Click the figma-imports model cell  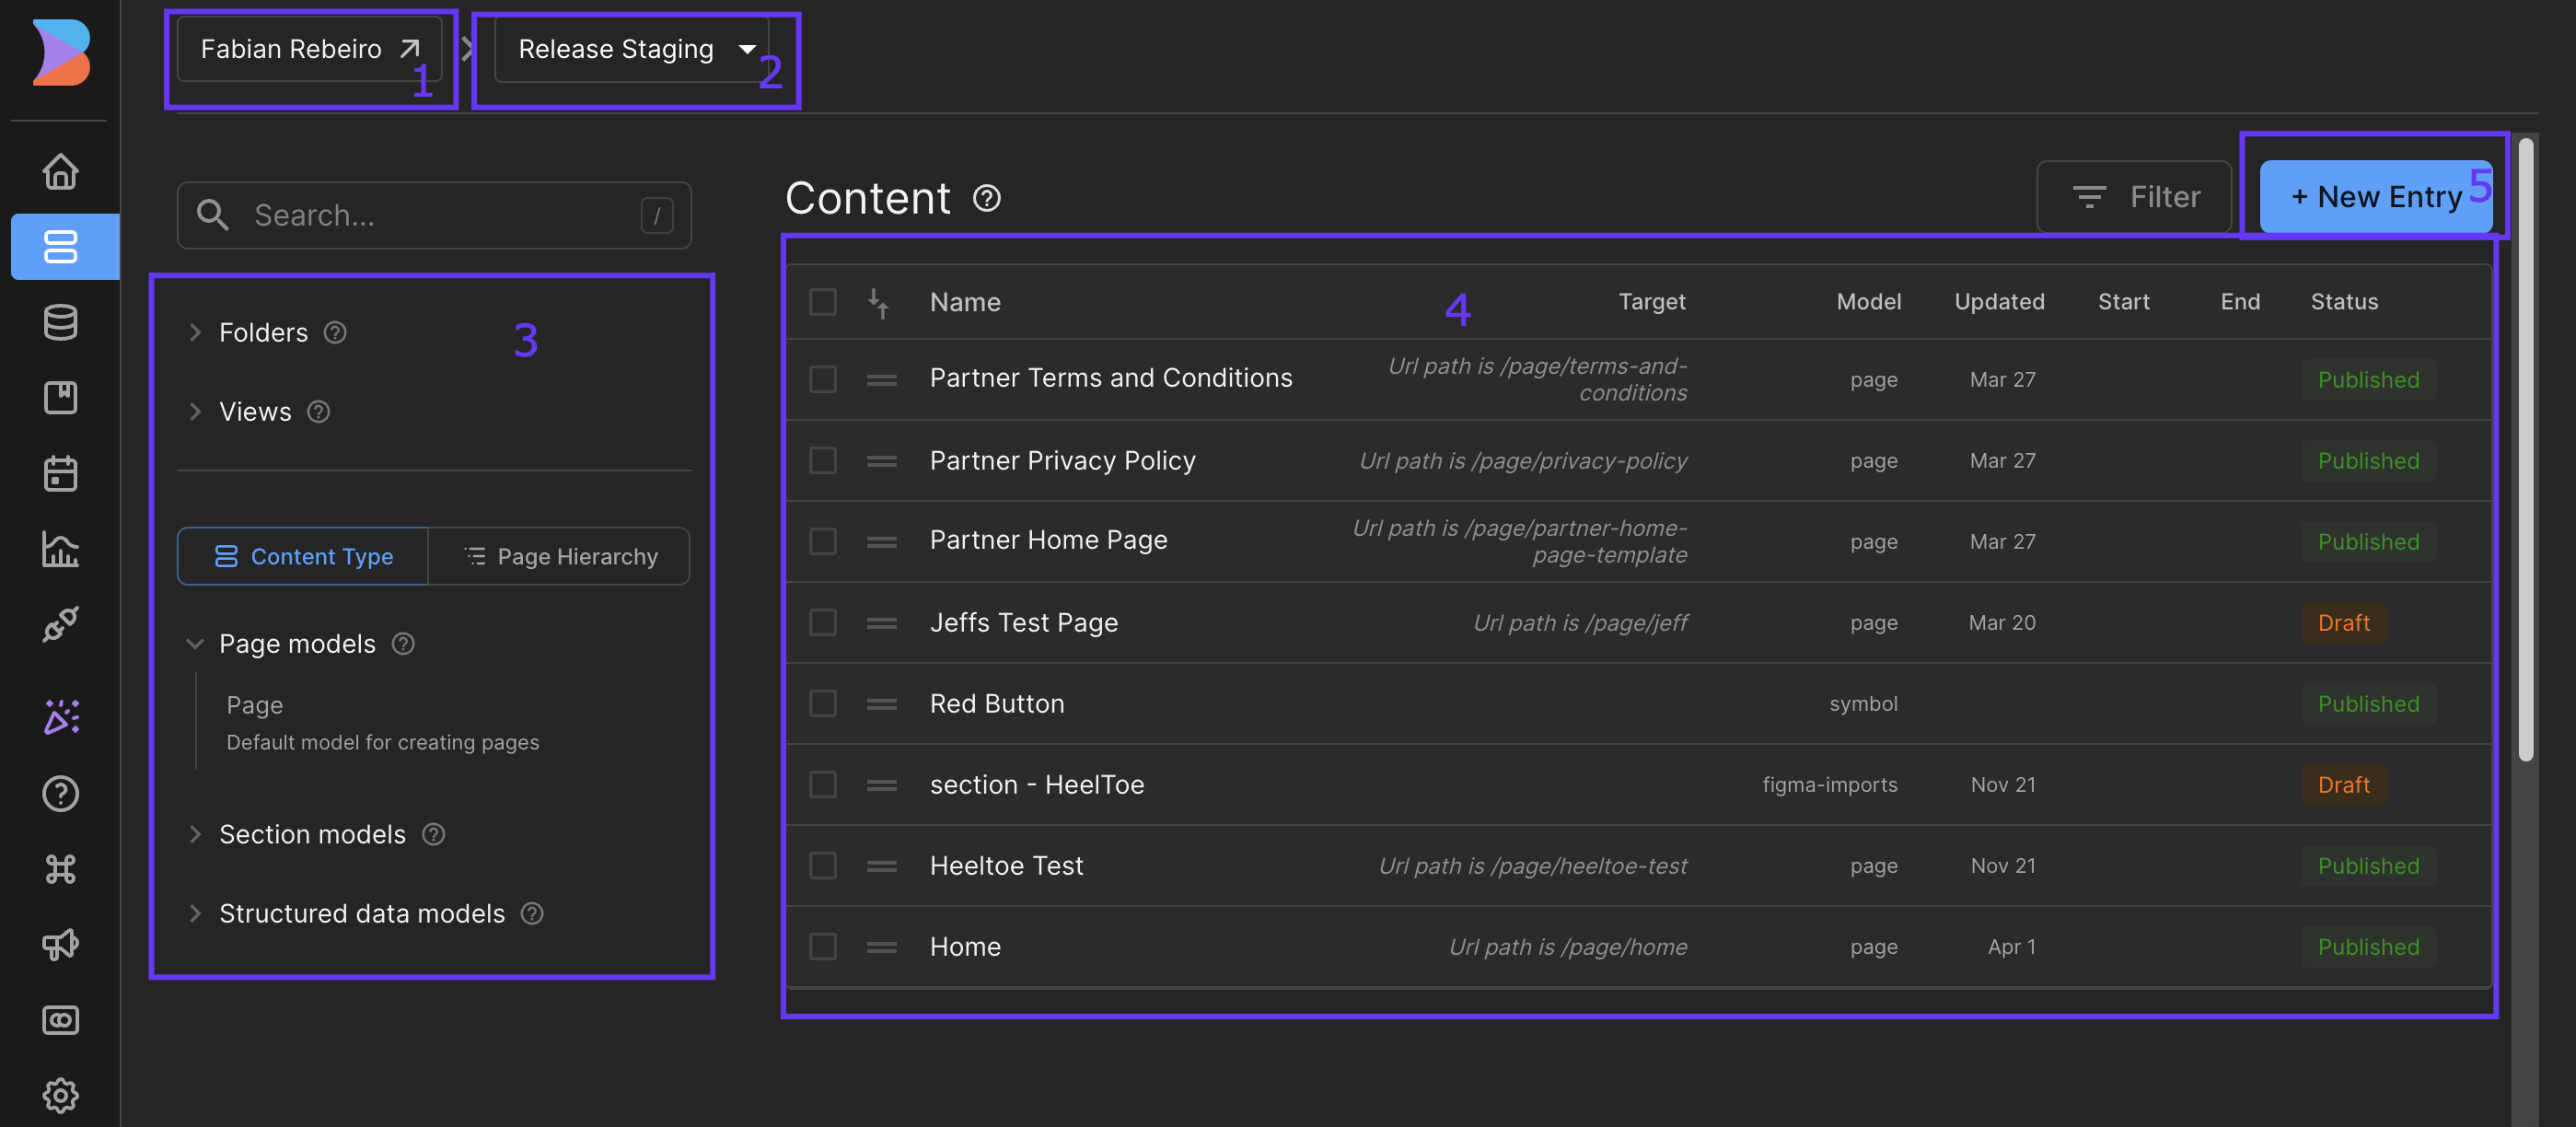click(1829, 785)
